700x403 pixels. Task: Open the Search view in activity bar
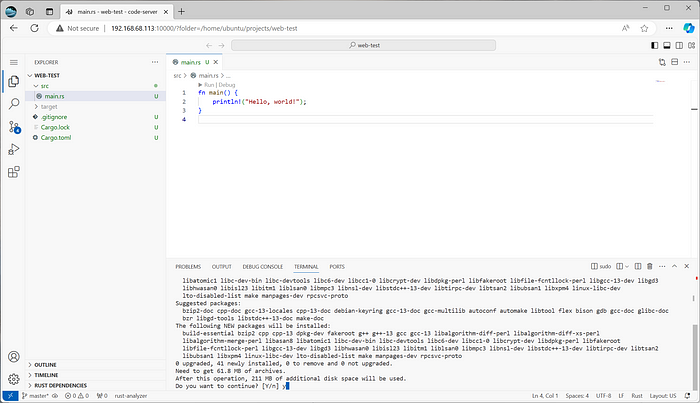click(x=14, y=105)
